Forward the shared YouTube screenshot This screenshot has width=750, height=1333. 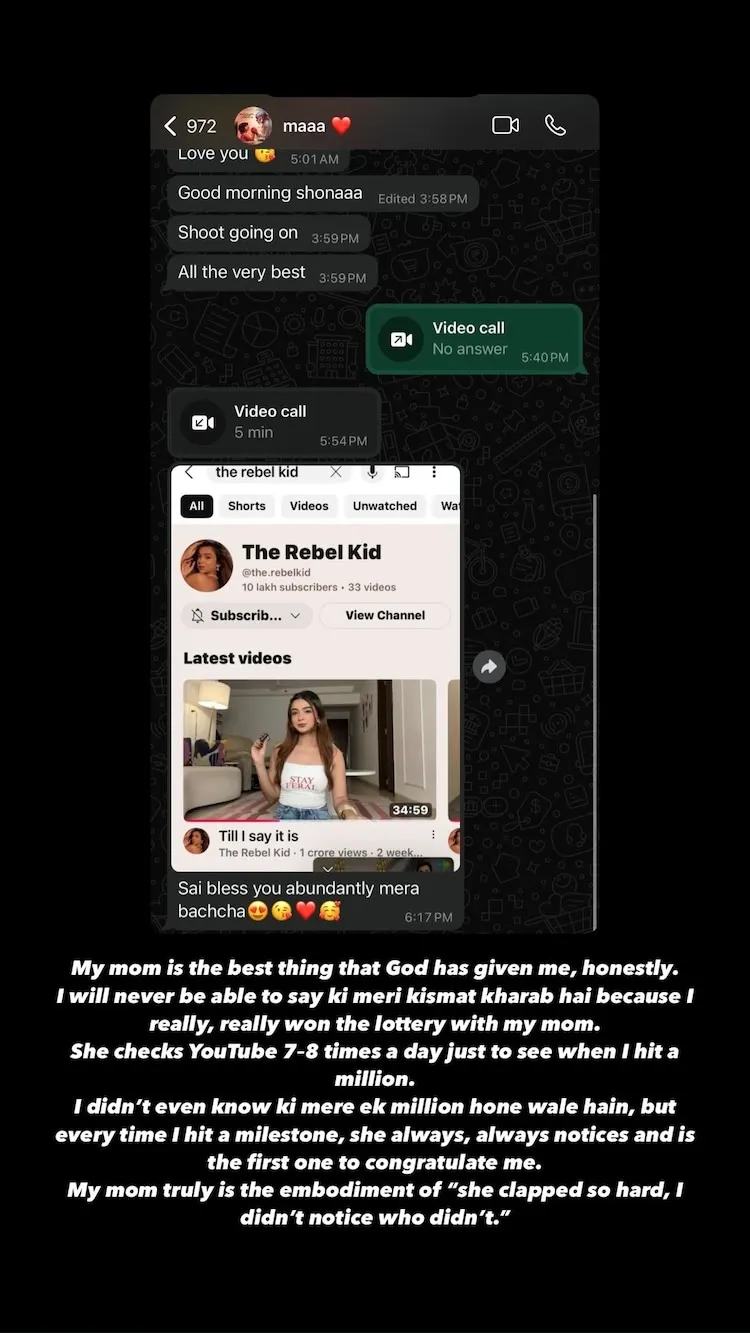489,666
